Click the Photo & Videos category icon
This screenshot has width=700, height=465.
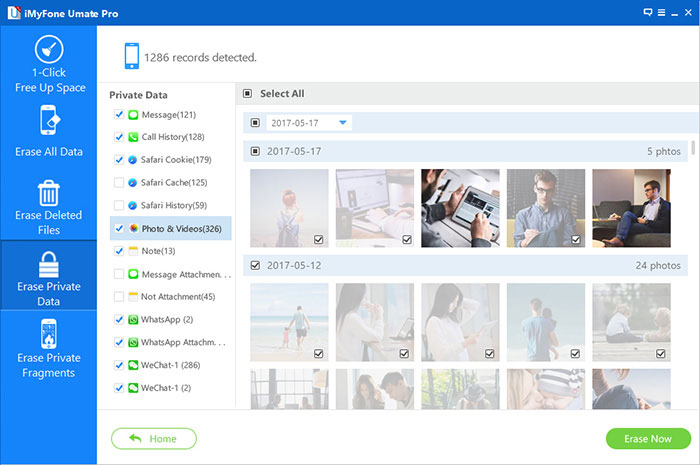pos(133,228)
